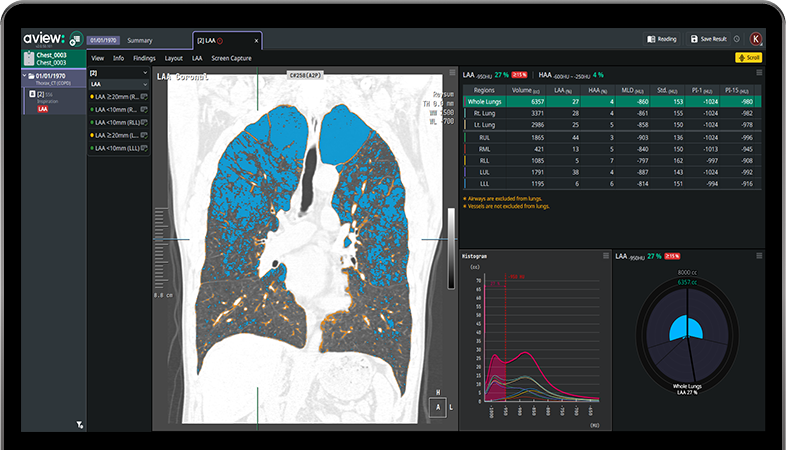Switch to the Summary tab
Screen dimensions: 786x450
[x=140, y=40]
